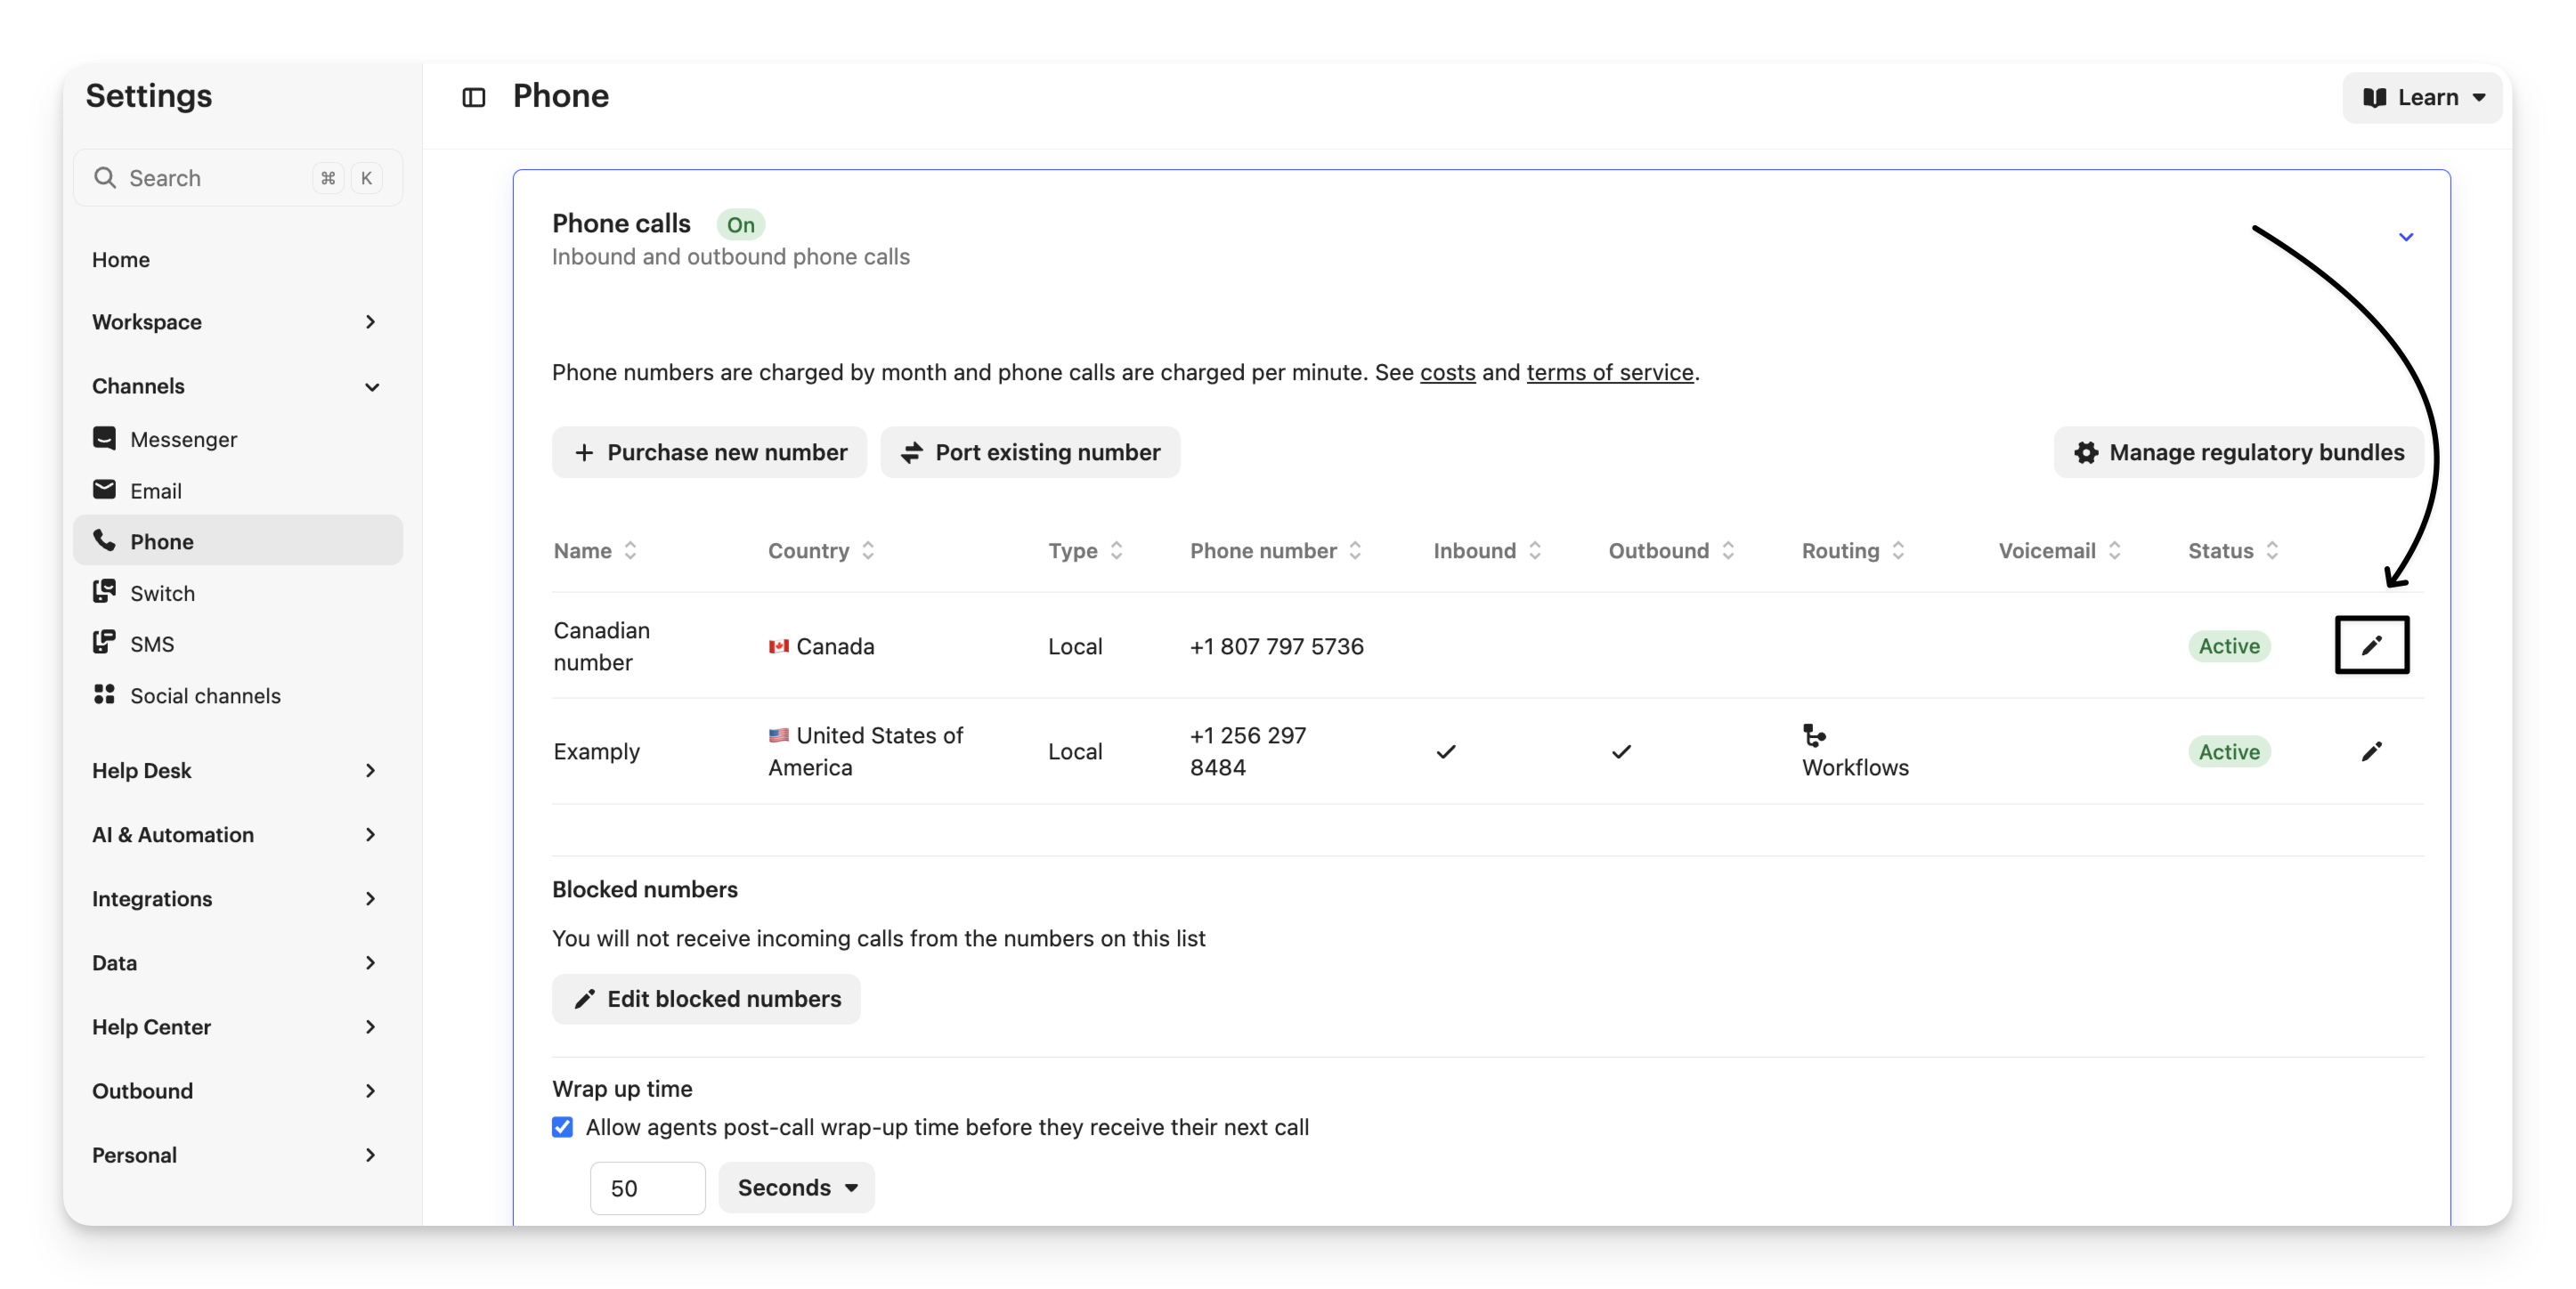
Task: Click the edit pencil for Canadian number
Action: pyautogui.click(x=2371, y=646)
